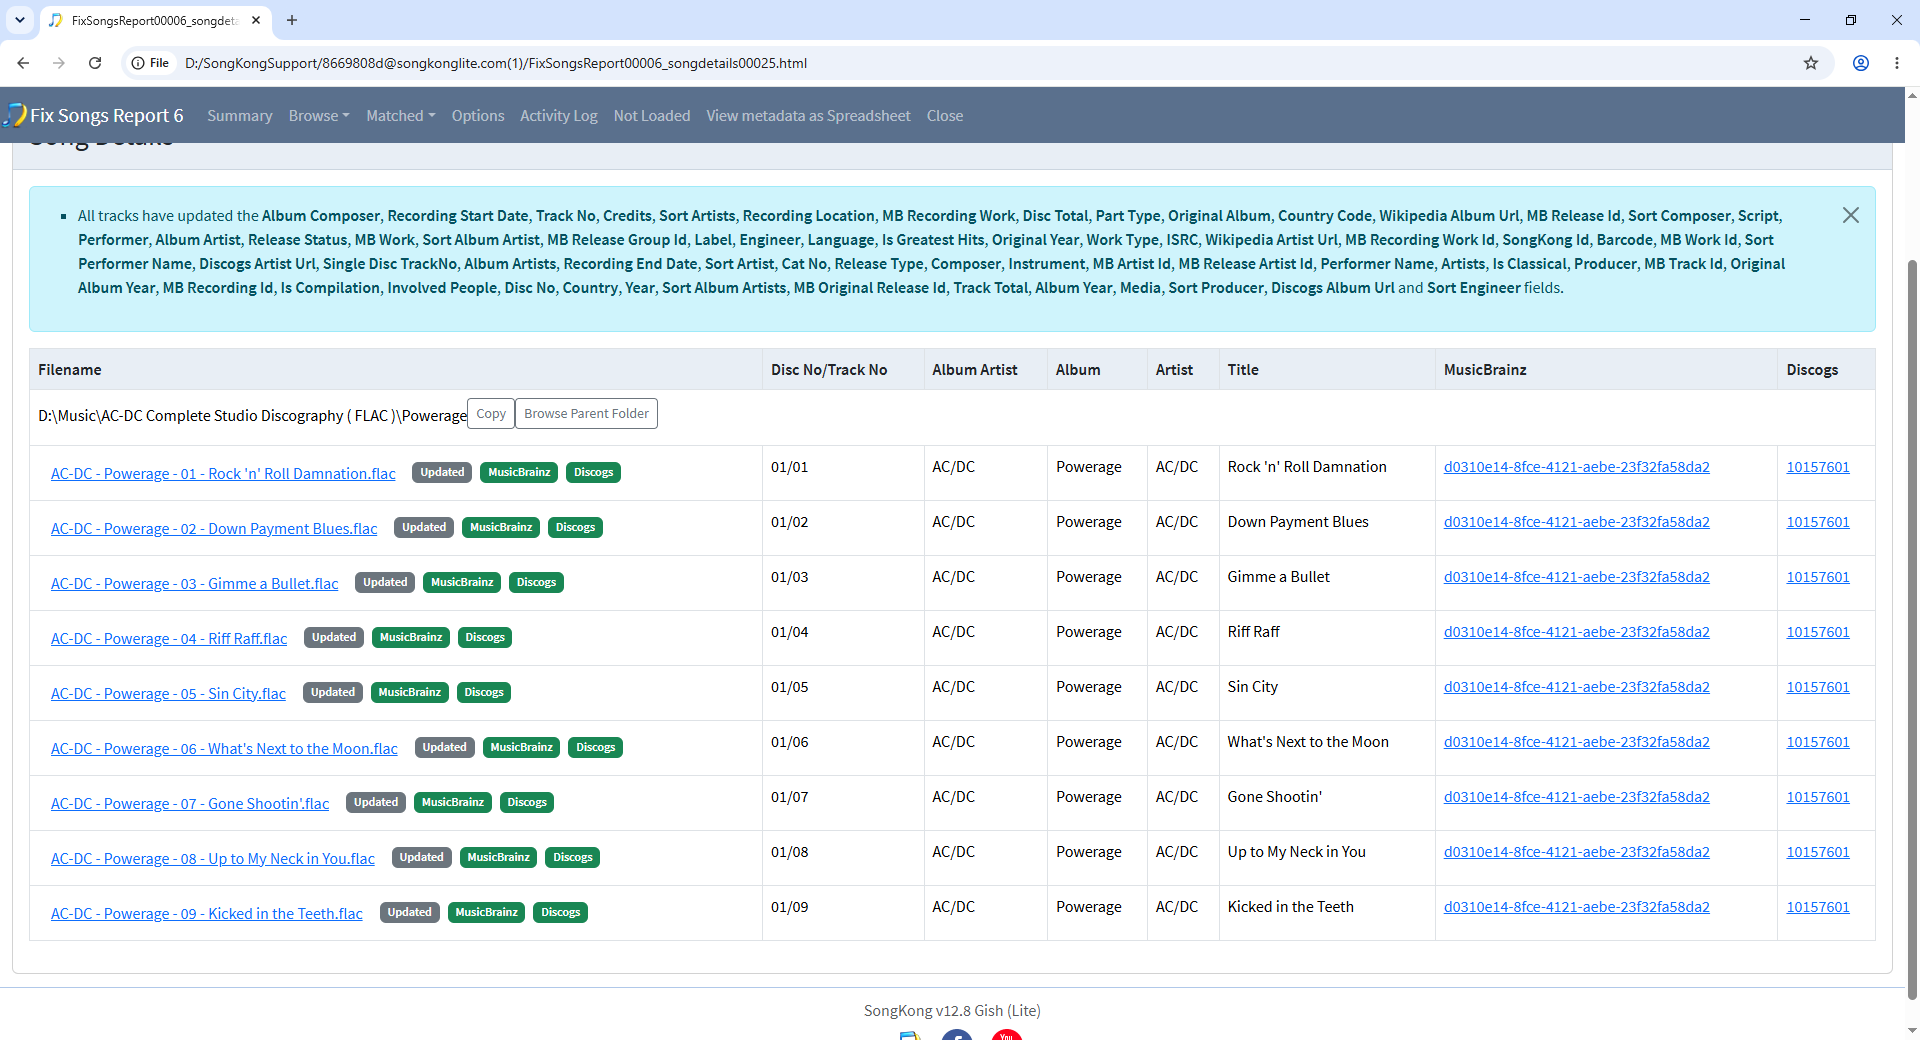Image resolution: width=1920 pixels, height=1040 pixels.
Task: Click the page vertical scrollbar thumb
Action: coord(1912,630)
